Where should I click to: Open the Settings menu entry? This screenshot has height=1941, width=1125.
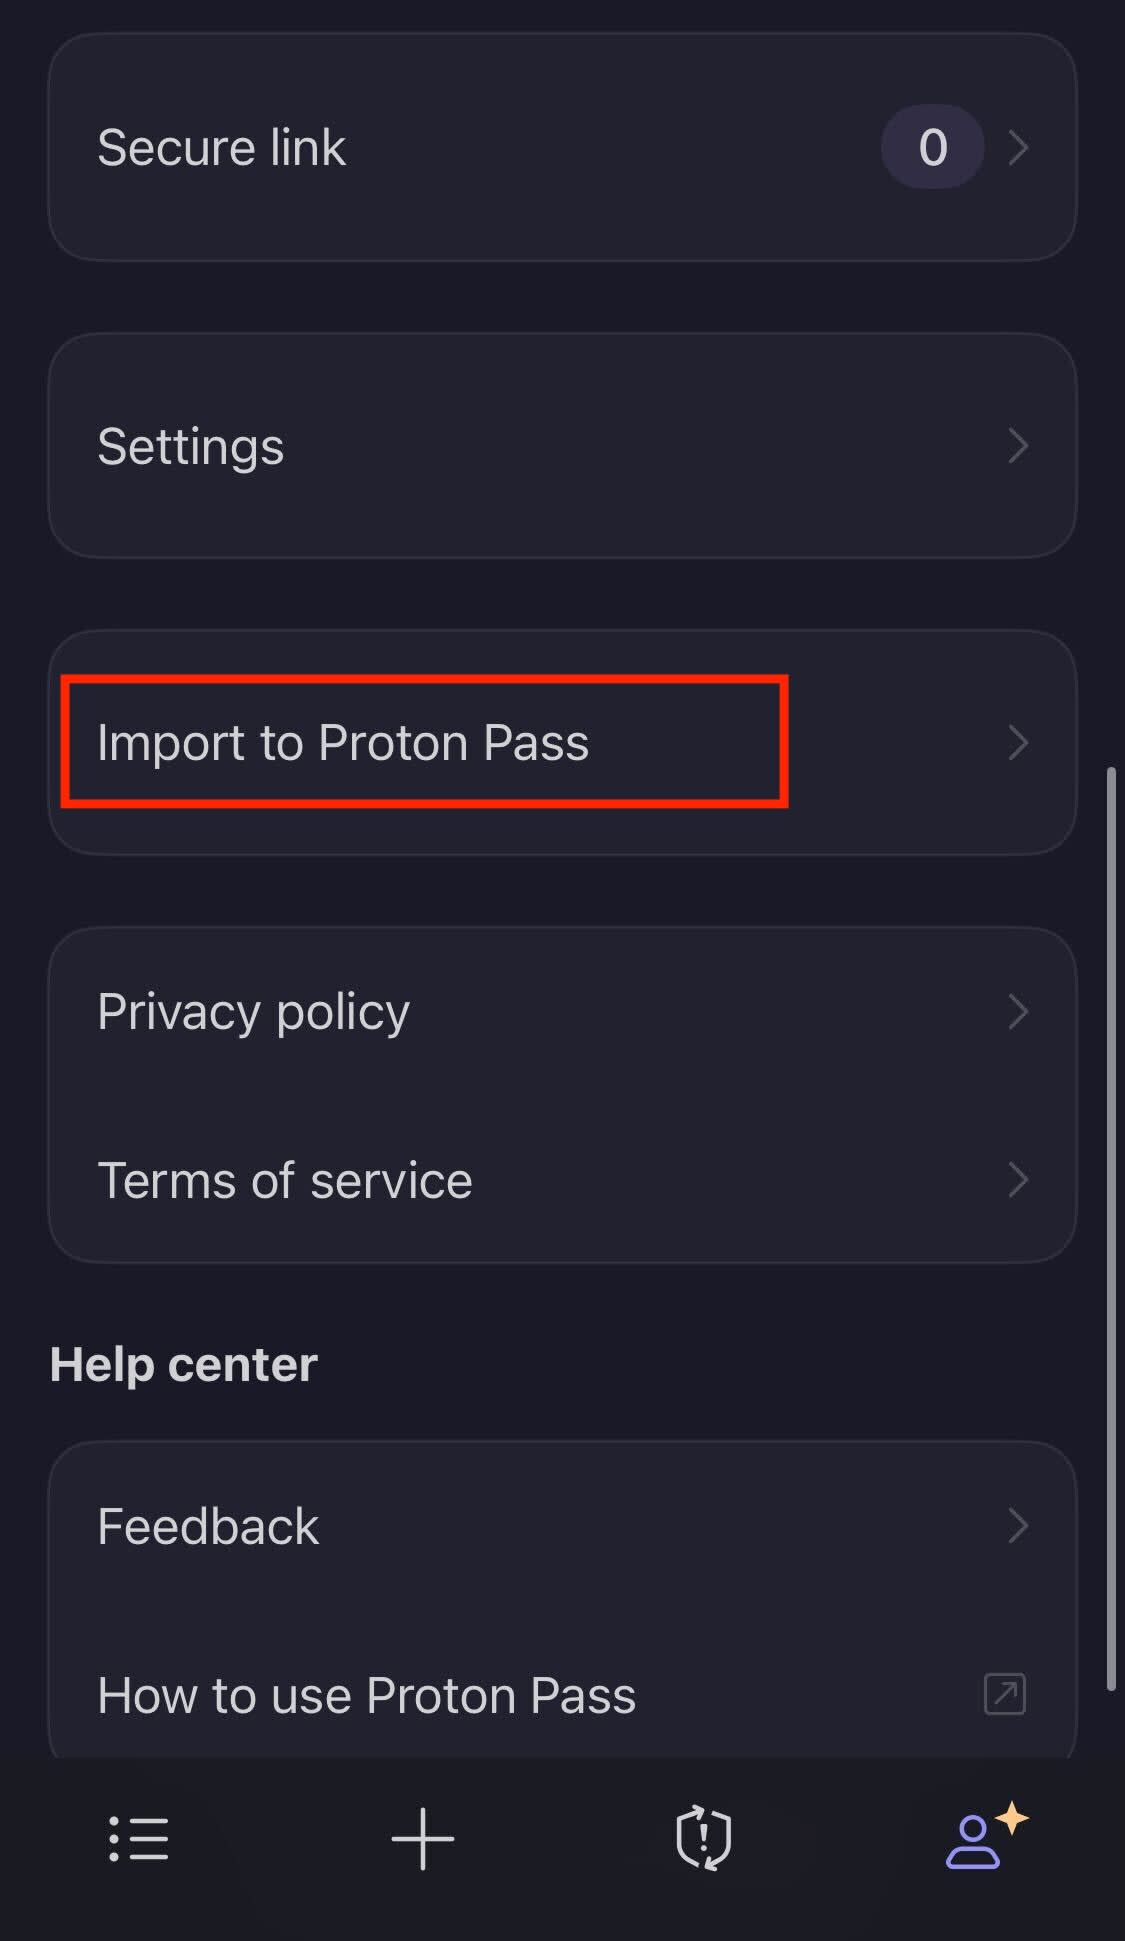click(x=190, y=446)
